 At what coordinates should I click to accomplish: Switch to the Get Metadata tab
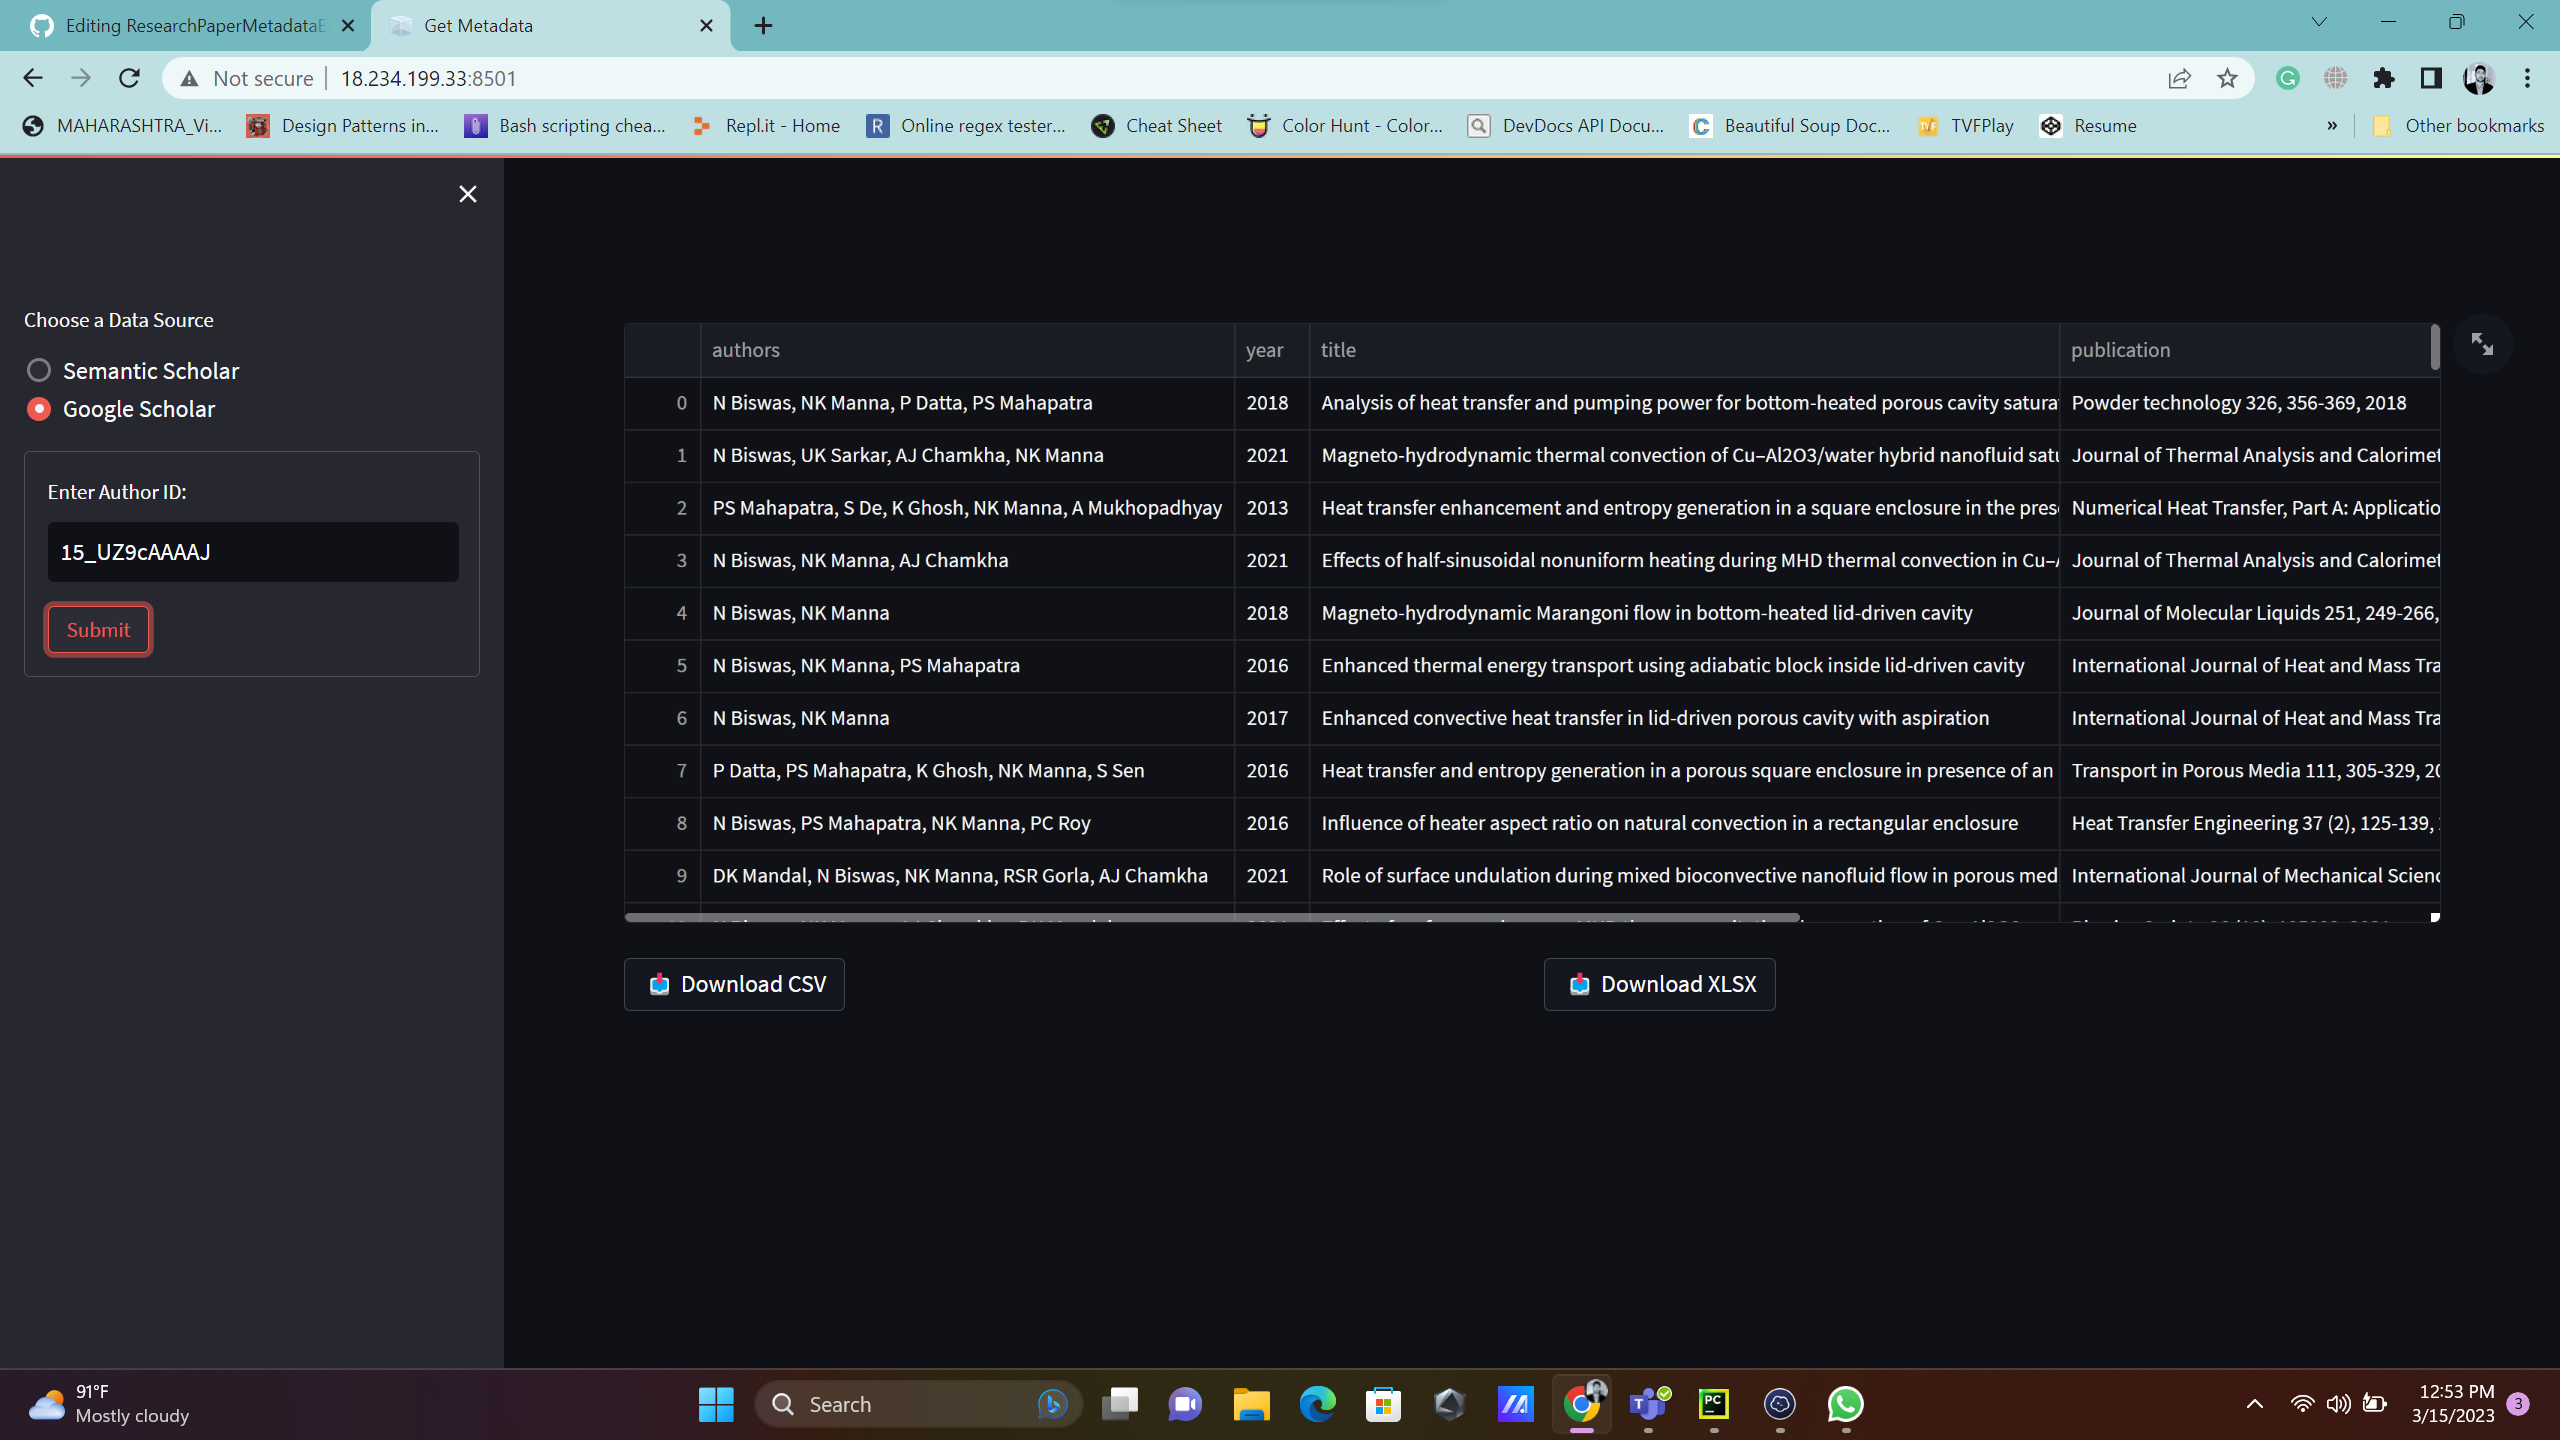pos(550,26)
